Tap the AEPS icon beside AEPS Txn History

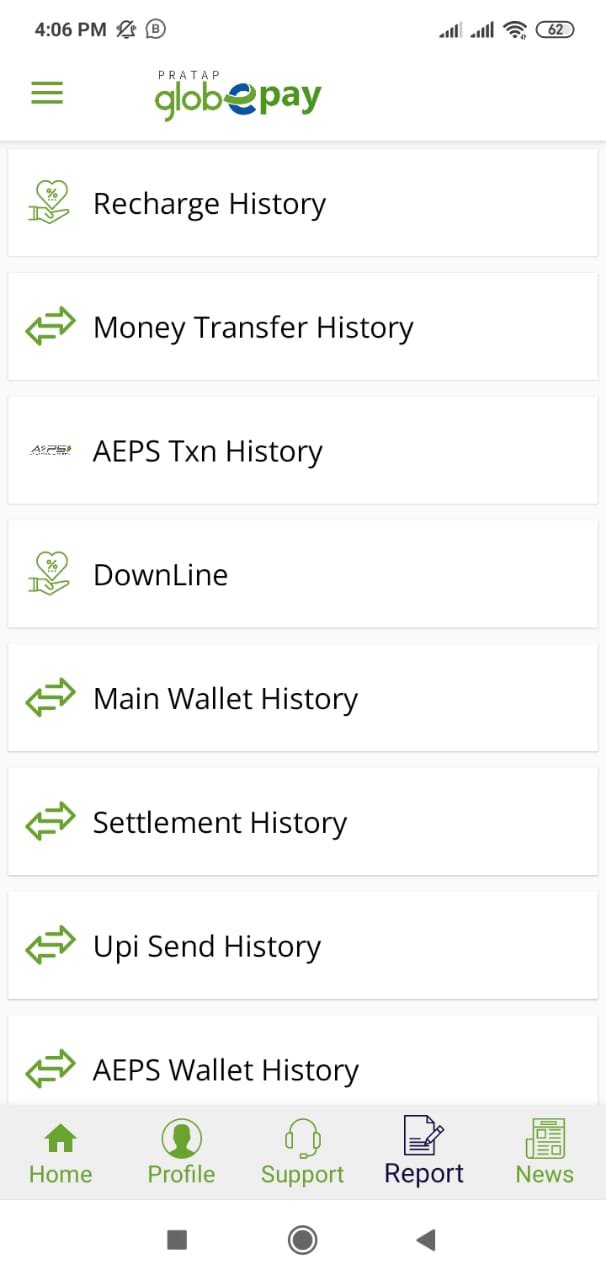tap(50, 450)
